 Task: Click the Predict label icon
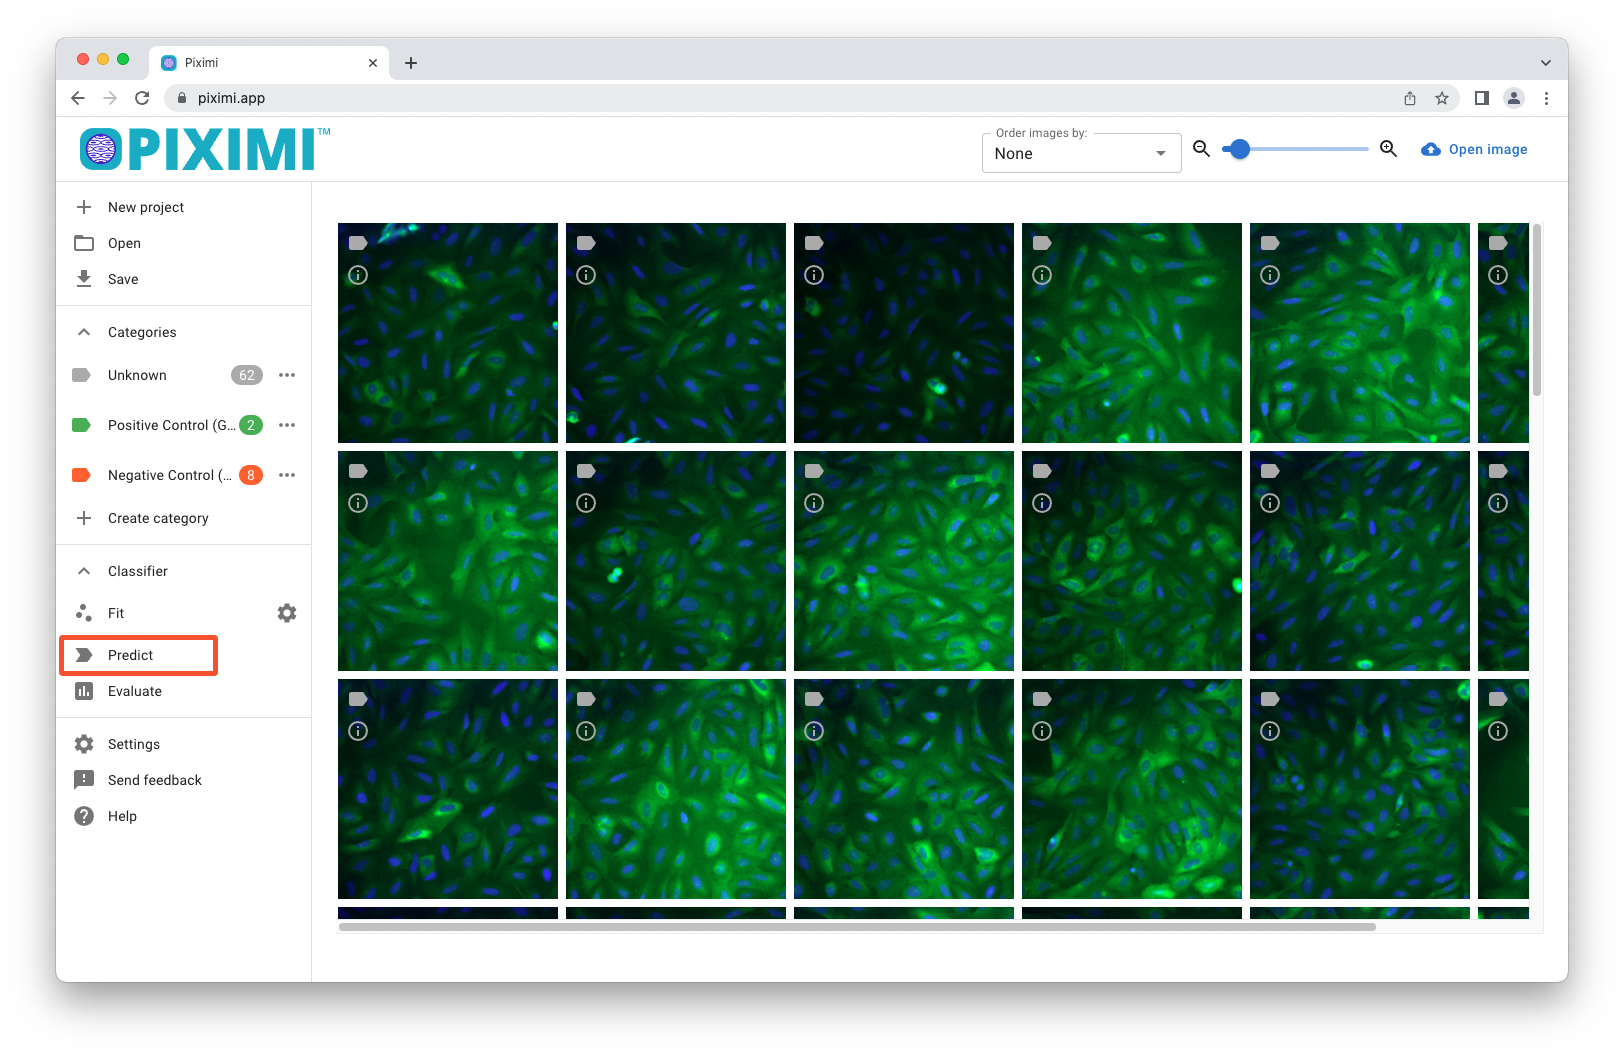tap(84, 655)
